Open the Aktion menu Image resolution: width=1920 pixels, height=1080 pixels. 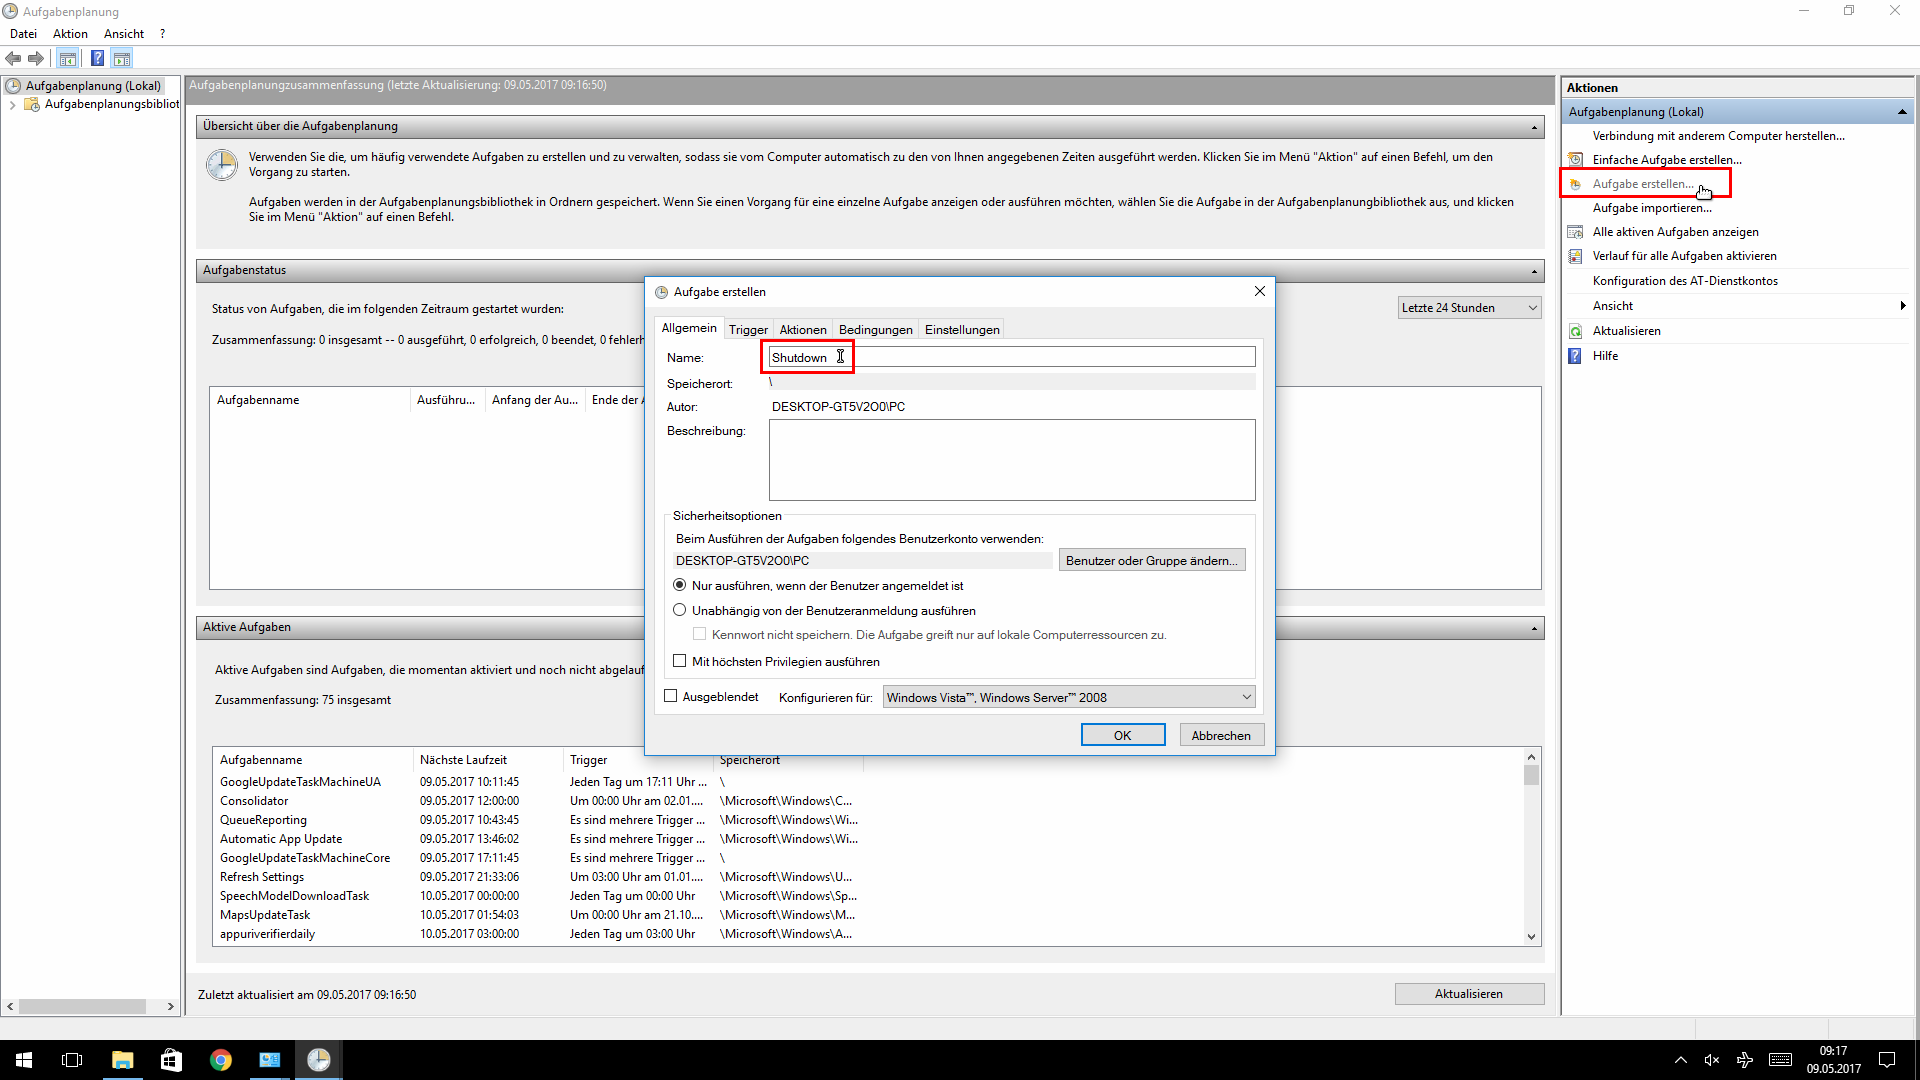pos(70,34)
